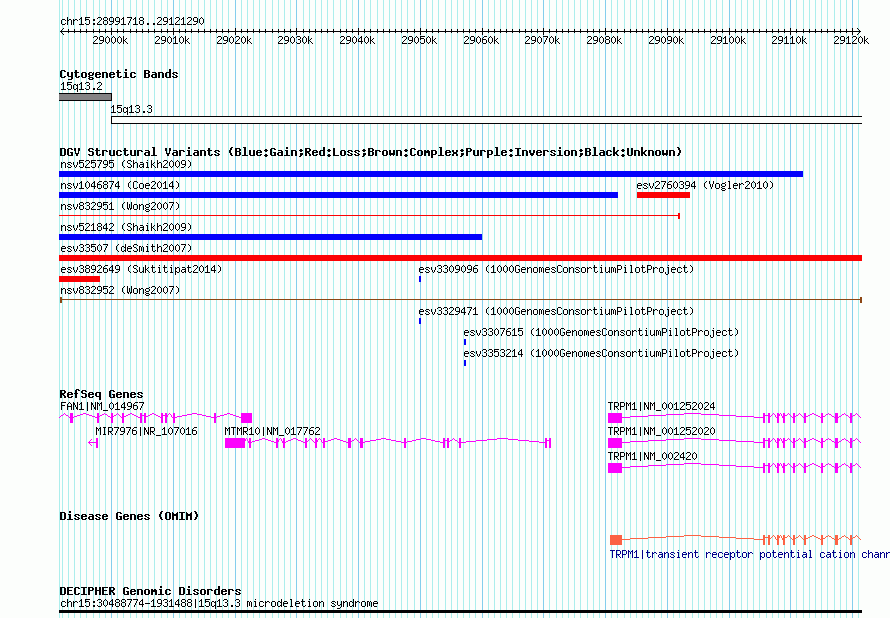Select the esv33507 (deSmith2007) red bar
The width and height of the screenshot is (890, 618).
(x=460, y=258)
